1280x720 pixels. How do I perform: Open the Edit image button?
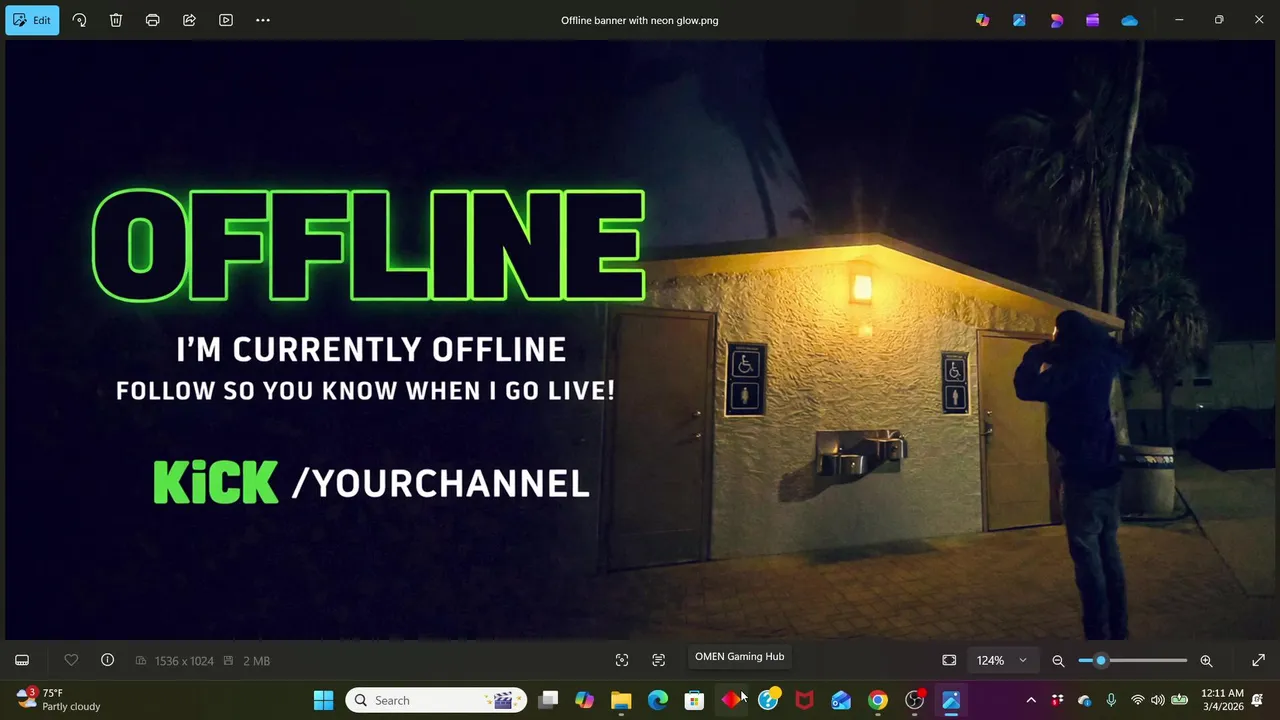[32, 20]
